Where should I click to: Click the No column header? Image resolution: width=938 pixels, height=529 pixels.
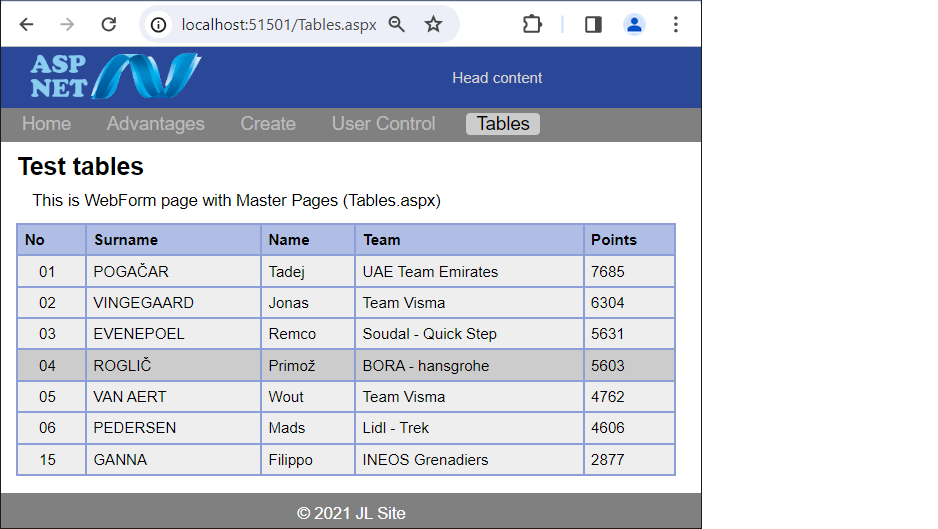pos(51,240)
